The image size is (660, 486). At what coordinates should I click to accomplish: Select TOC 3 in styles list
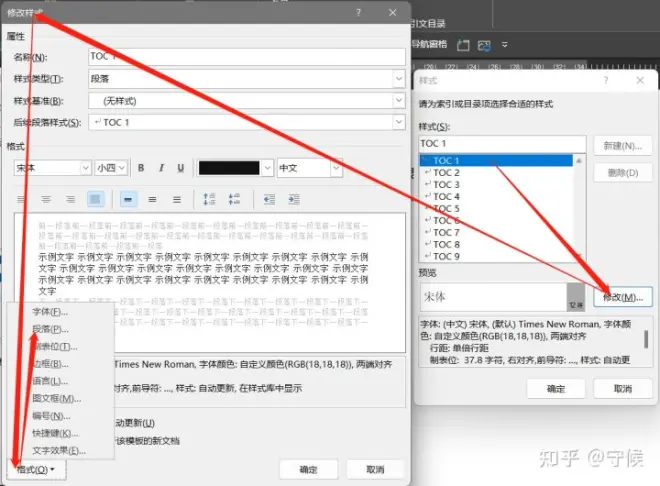(x=496, y=185)
